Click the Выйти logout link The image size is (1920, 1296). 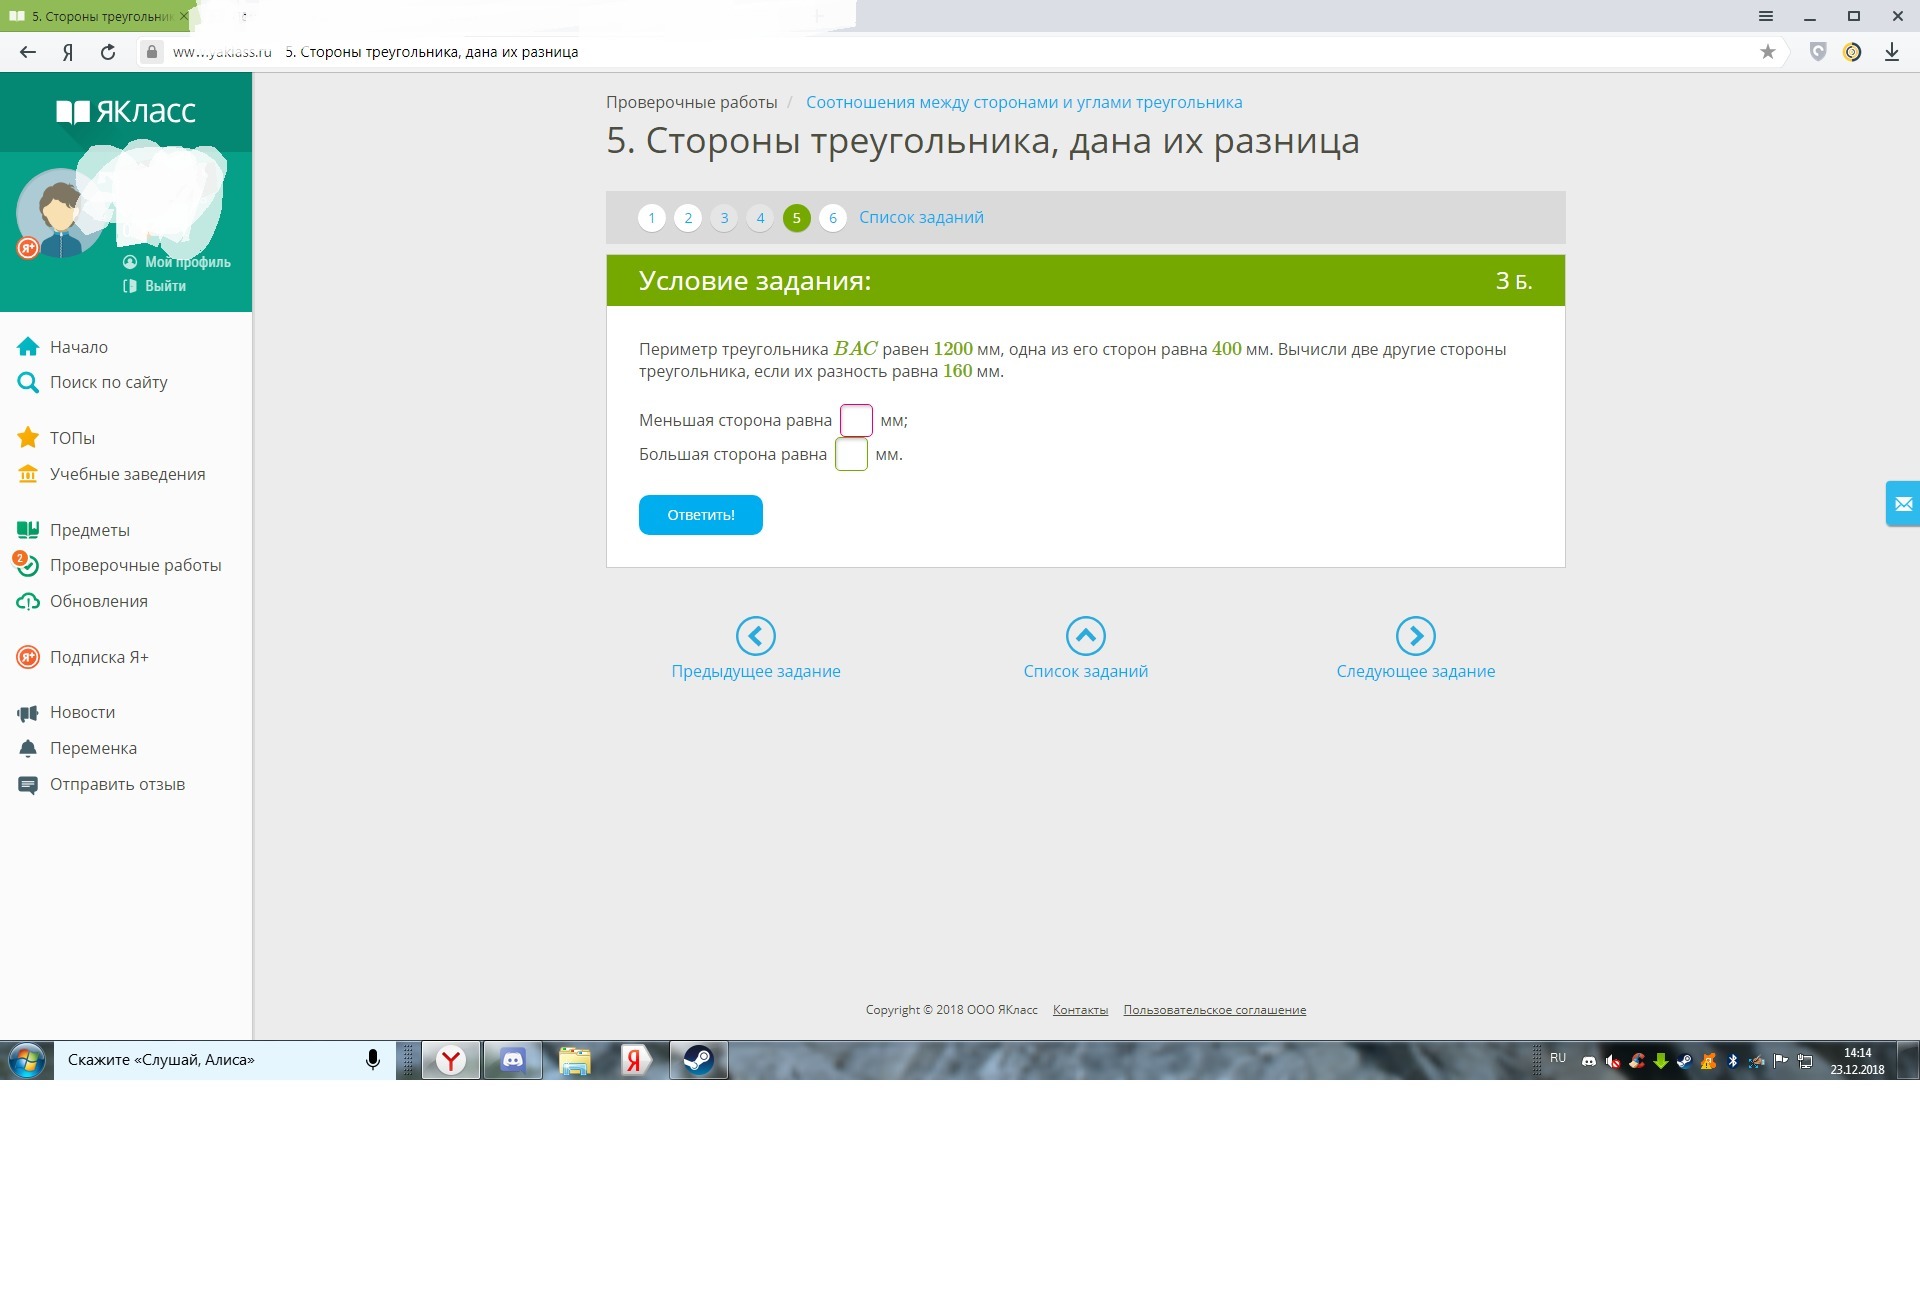164,286
